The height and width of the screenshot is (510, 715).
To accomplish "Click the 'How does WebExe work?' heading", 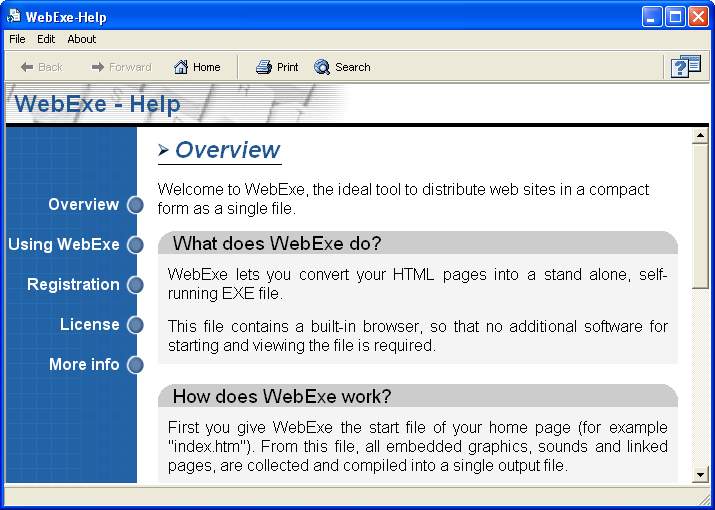I will point(282,396).
